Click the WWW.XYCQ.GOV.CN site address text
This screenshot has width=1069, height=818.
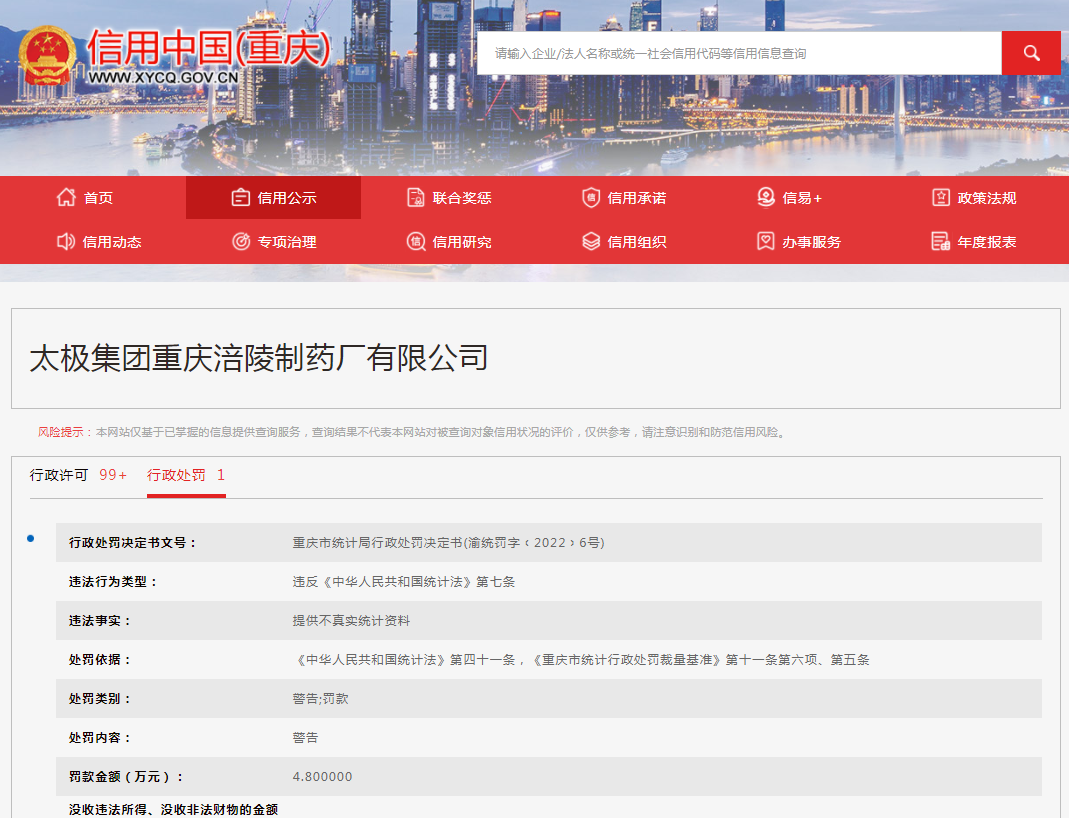point(163,77)
